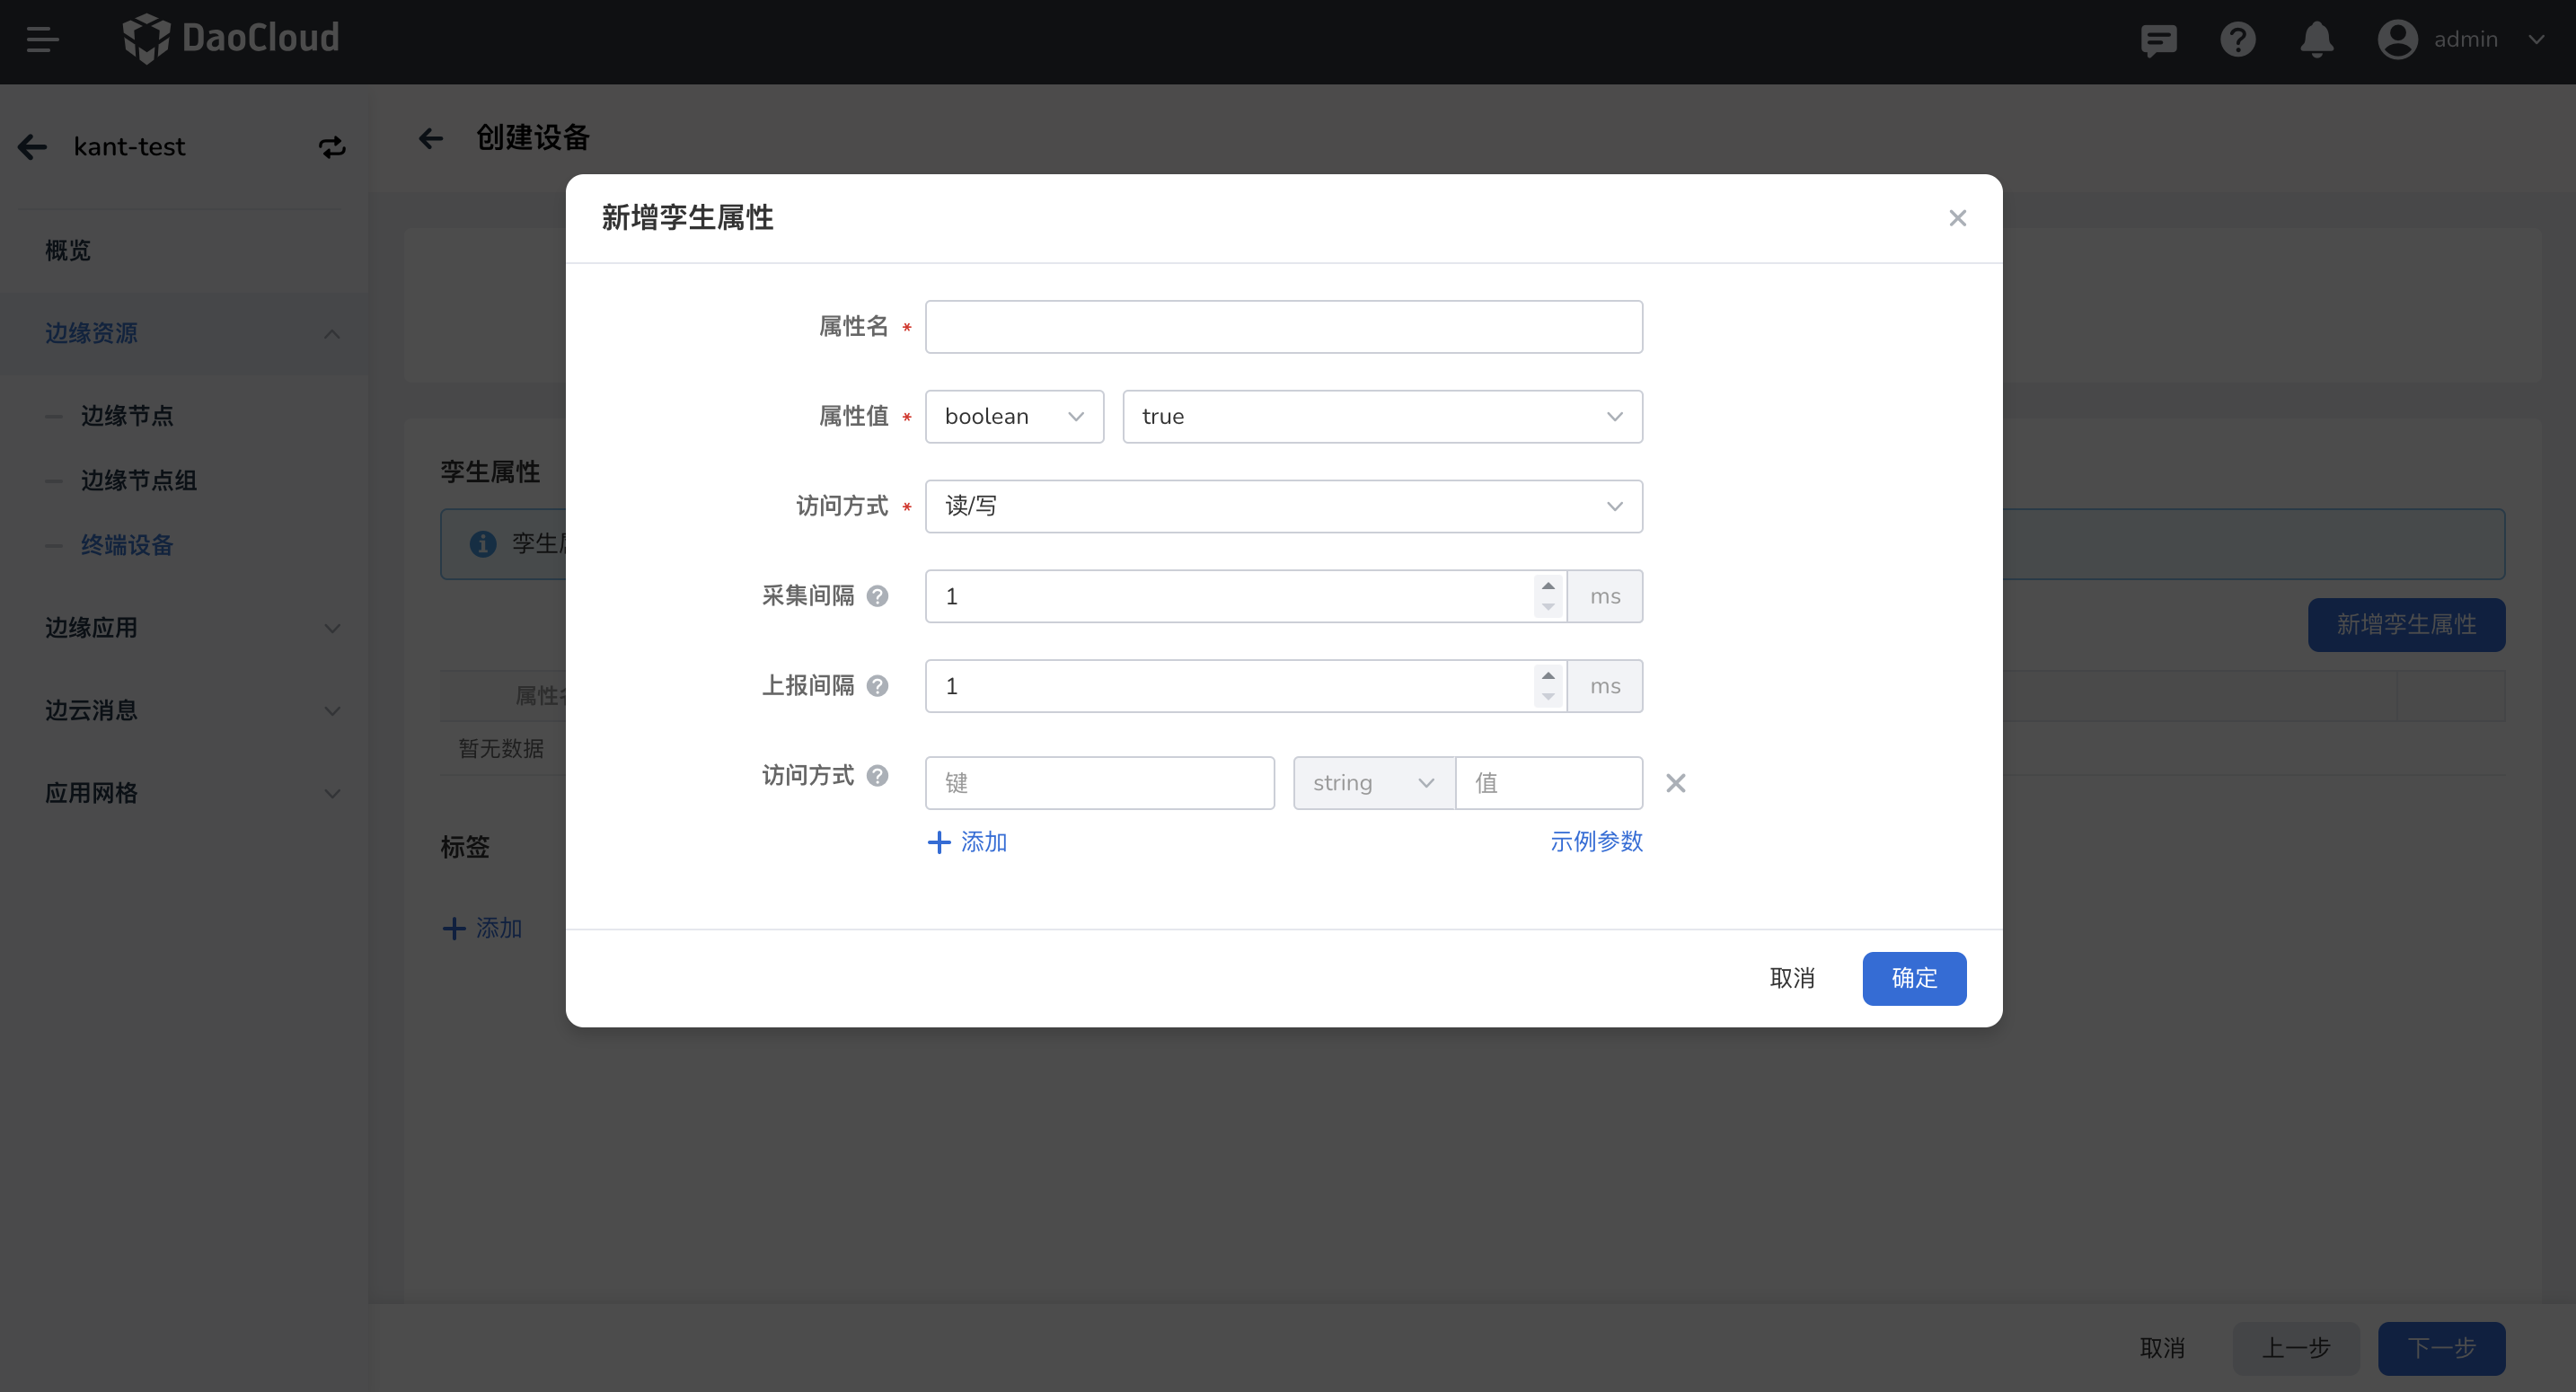Click the 值 value input field
The width and height of the screenshot is (2576, 1392).
1548,783
